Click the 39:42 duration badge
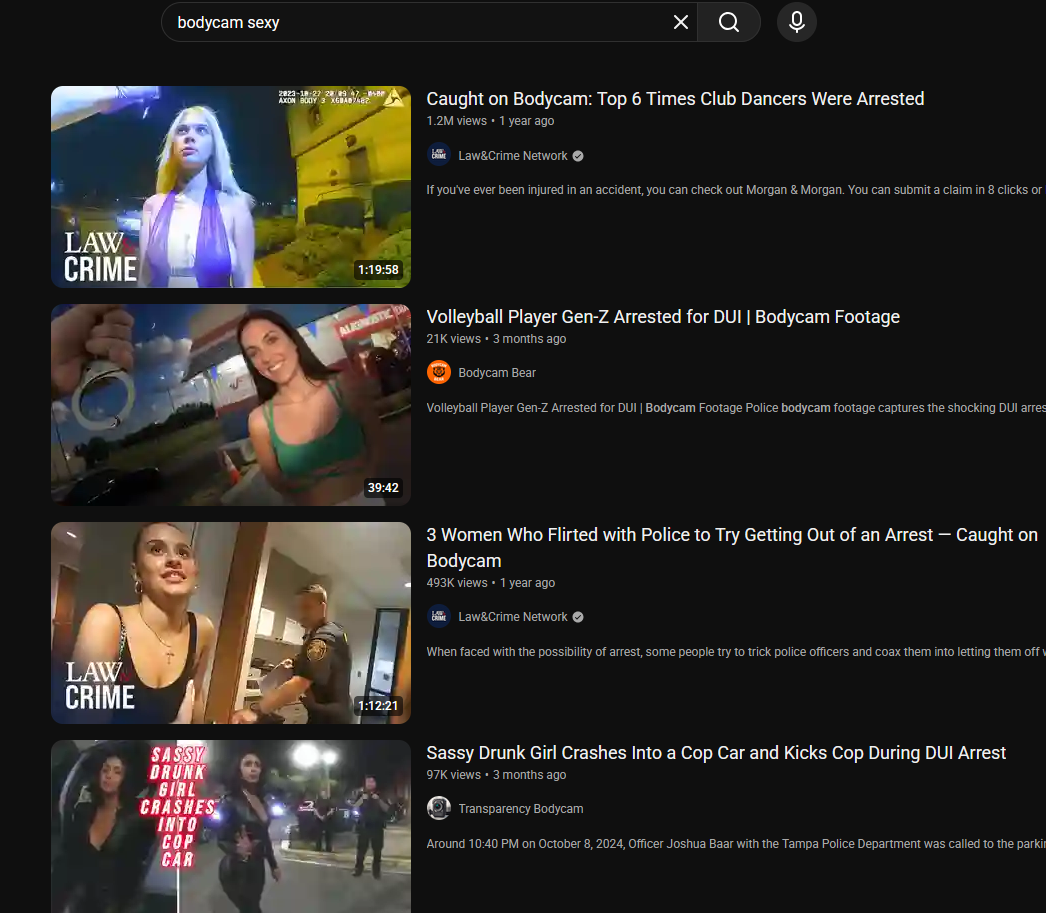 coord(383,488)
